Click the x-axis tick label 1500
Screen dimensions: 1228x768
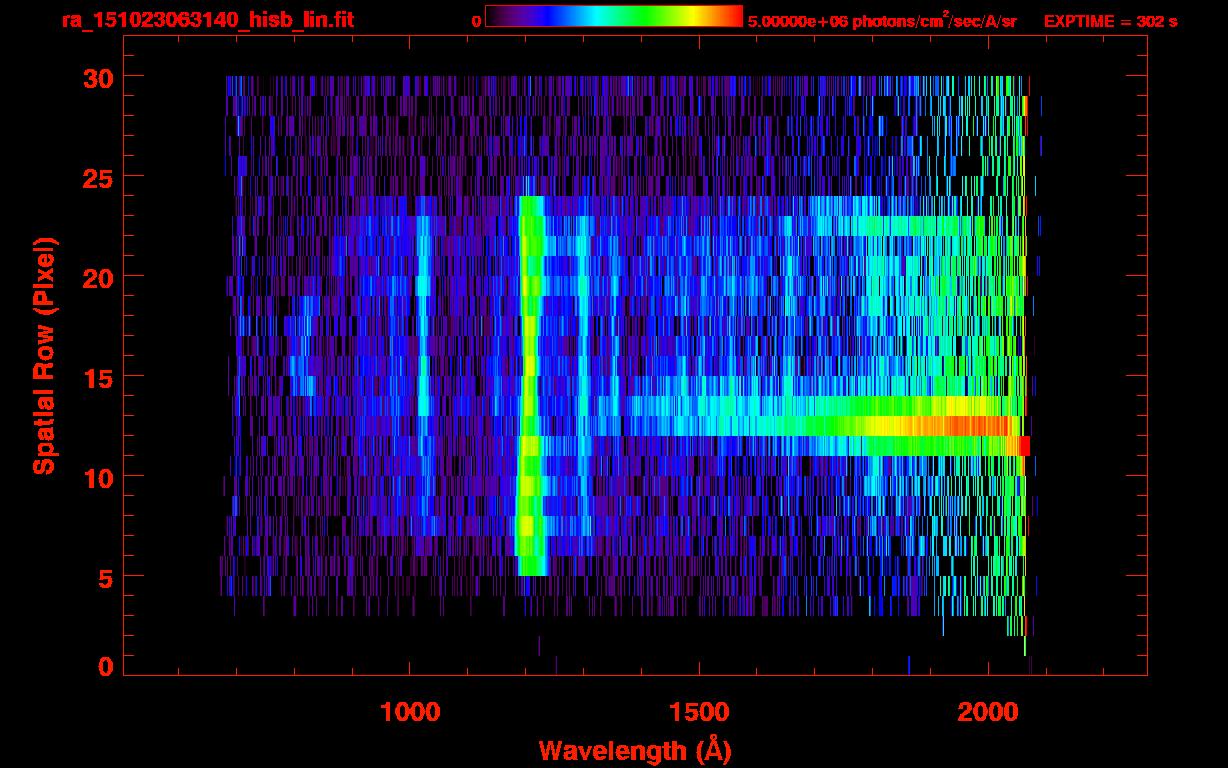pos(698,712)
